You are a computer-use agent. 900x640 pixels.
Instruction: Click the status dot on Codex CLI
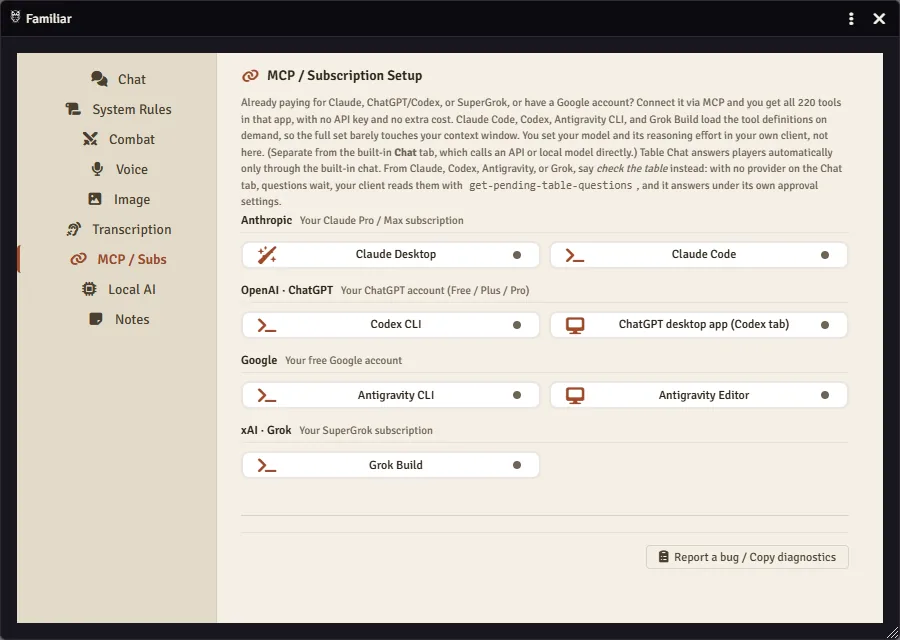pyautogui.click(x=517, y=325)
